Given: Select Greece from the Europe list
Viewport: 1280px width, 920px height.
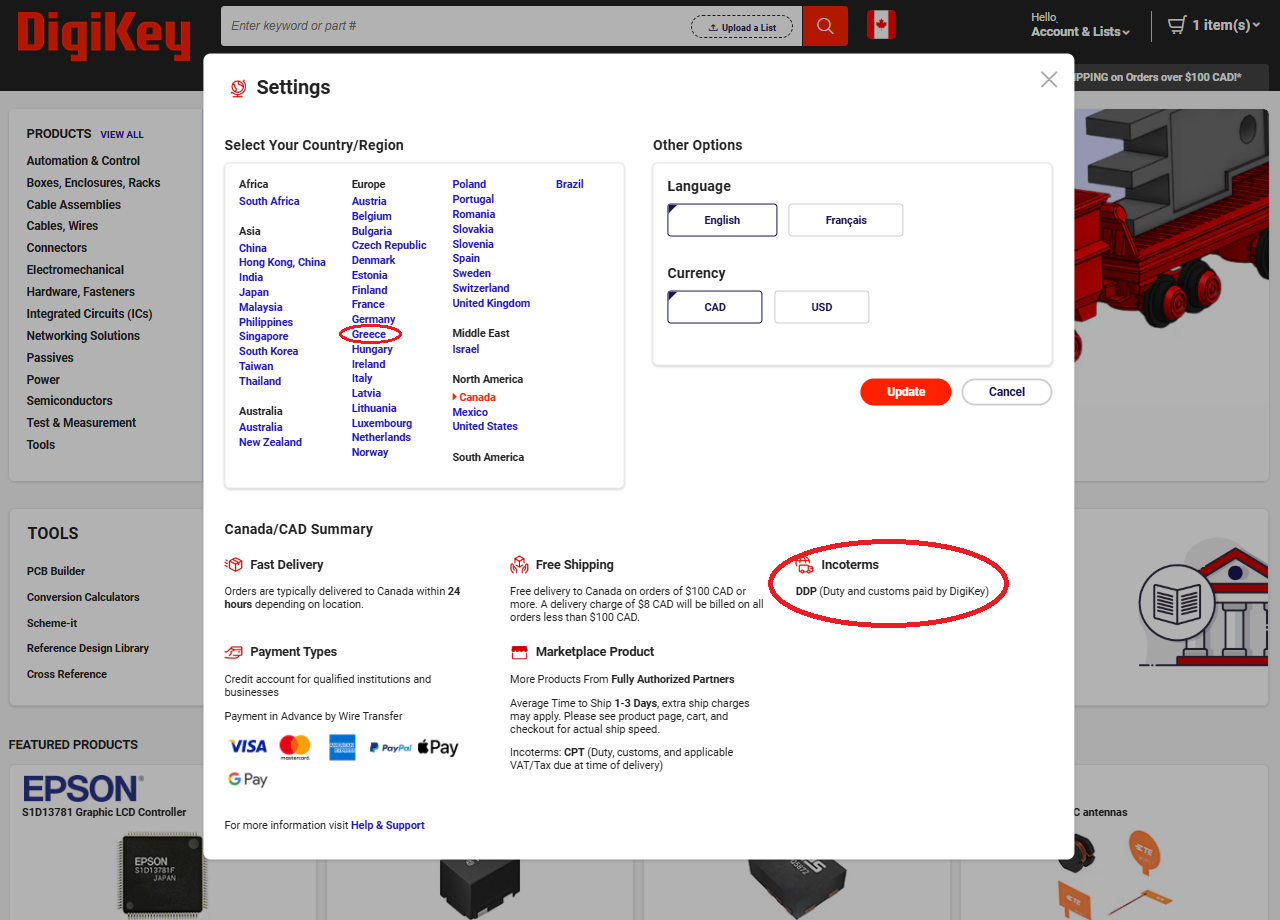Looking at the screenshot, I should click(369, 334).
